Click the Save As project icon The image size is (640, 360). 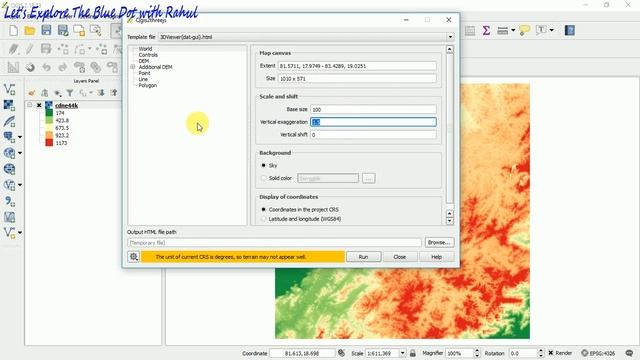click(63, 31)
